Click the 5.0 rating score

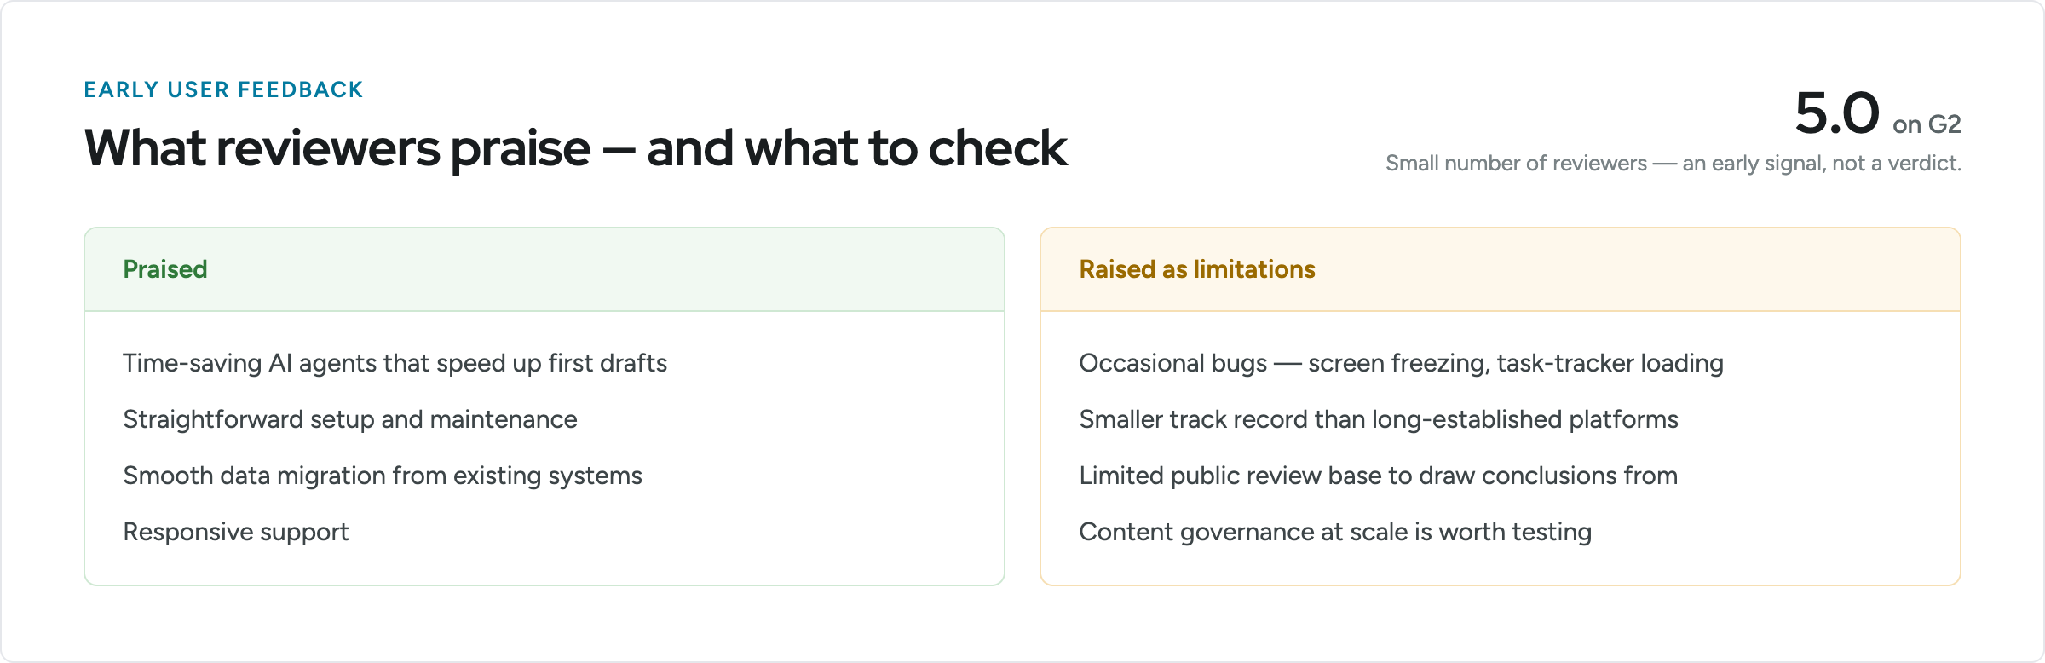click(x=1837, y=112)
